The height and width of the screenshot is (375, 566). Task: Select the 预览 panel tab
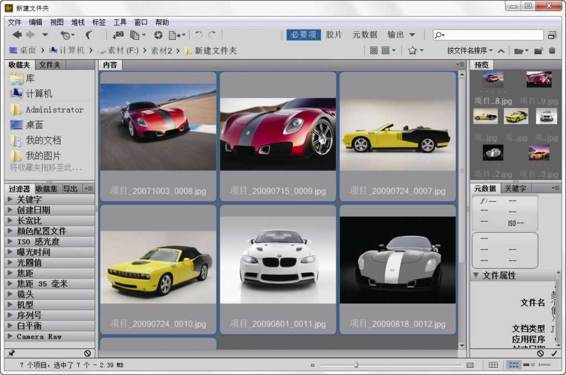(481, 65)
